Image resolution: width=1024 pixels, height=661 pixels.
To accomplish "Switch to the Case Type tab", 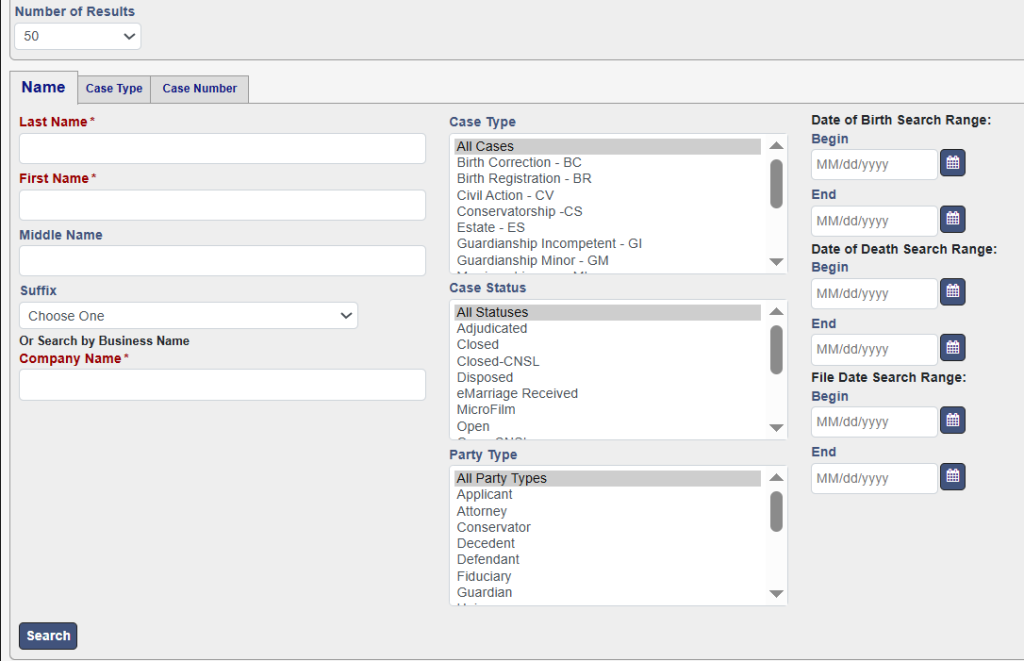I will (x=114, y=89).
